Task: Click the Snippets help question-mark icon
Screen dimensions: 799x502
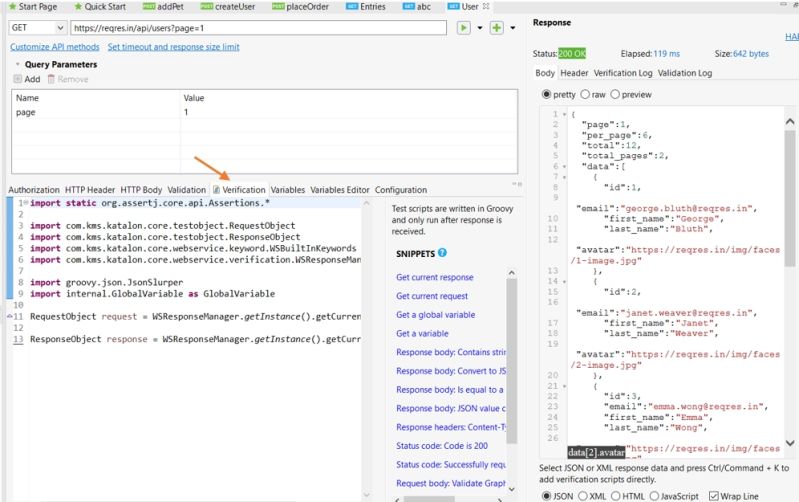Action: point(442,252)
